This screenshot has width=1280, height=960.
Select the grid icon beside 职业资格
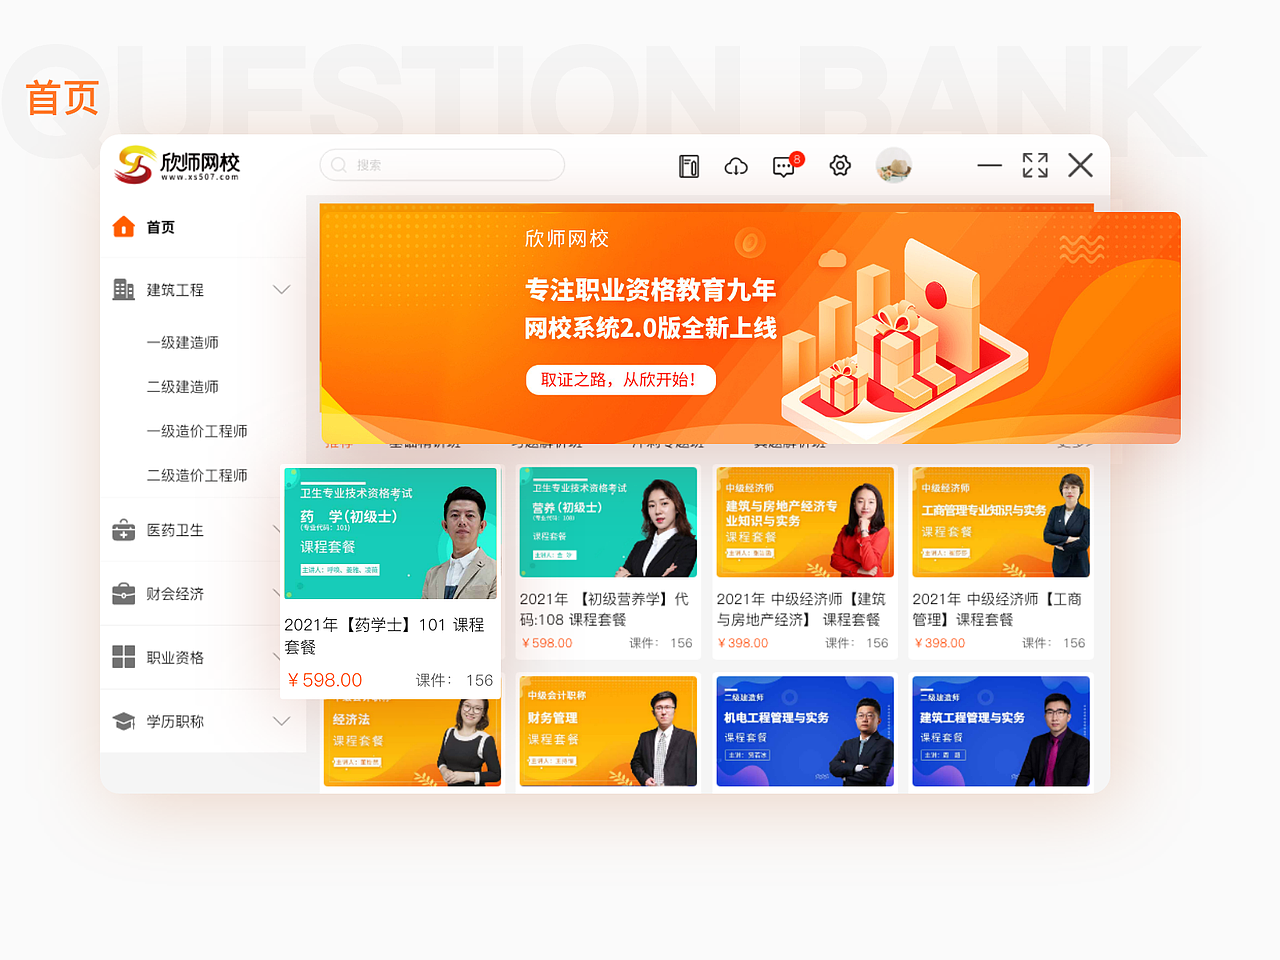click(123, 657)
